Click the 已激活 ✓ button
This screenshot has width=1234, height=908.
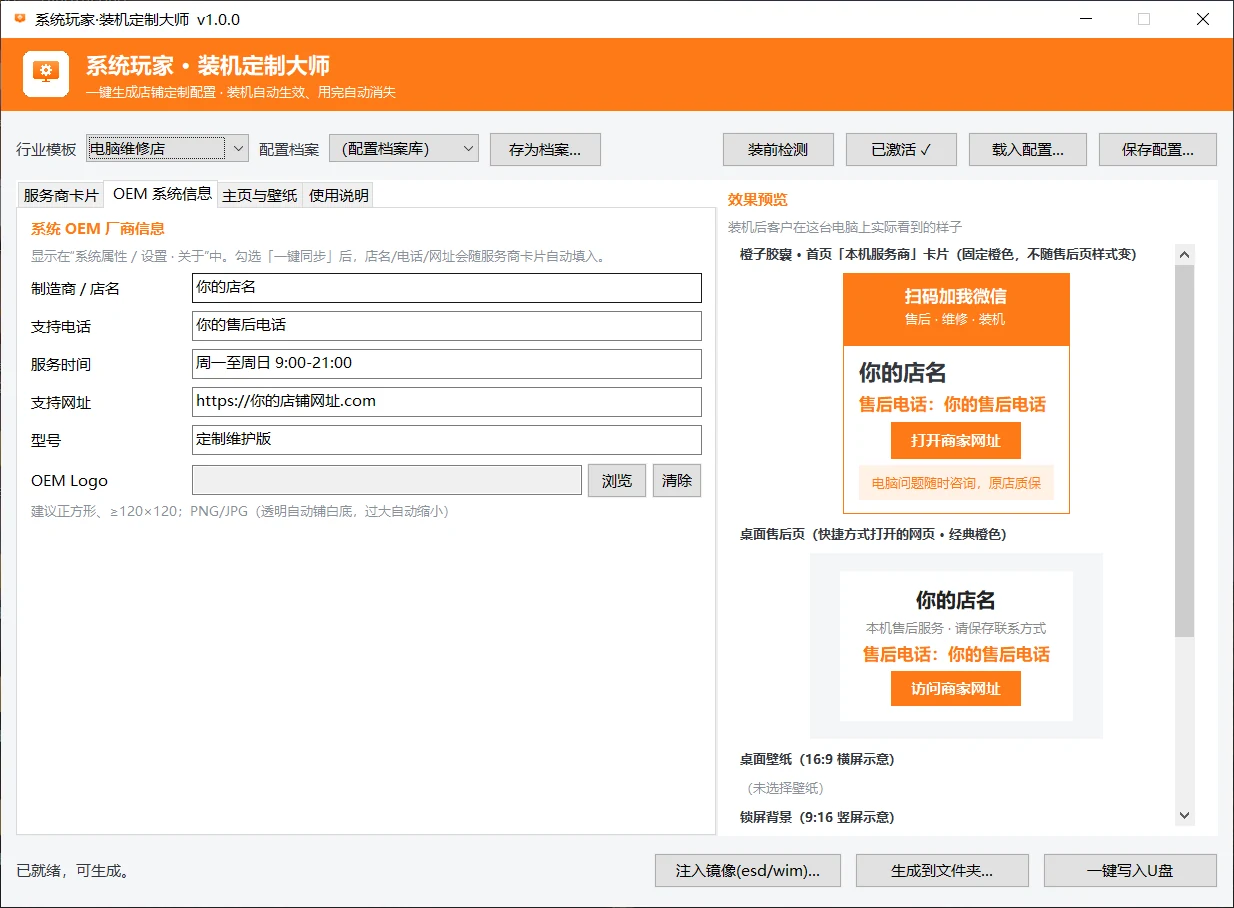(x=901, y=149)
